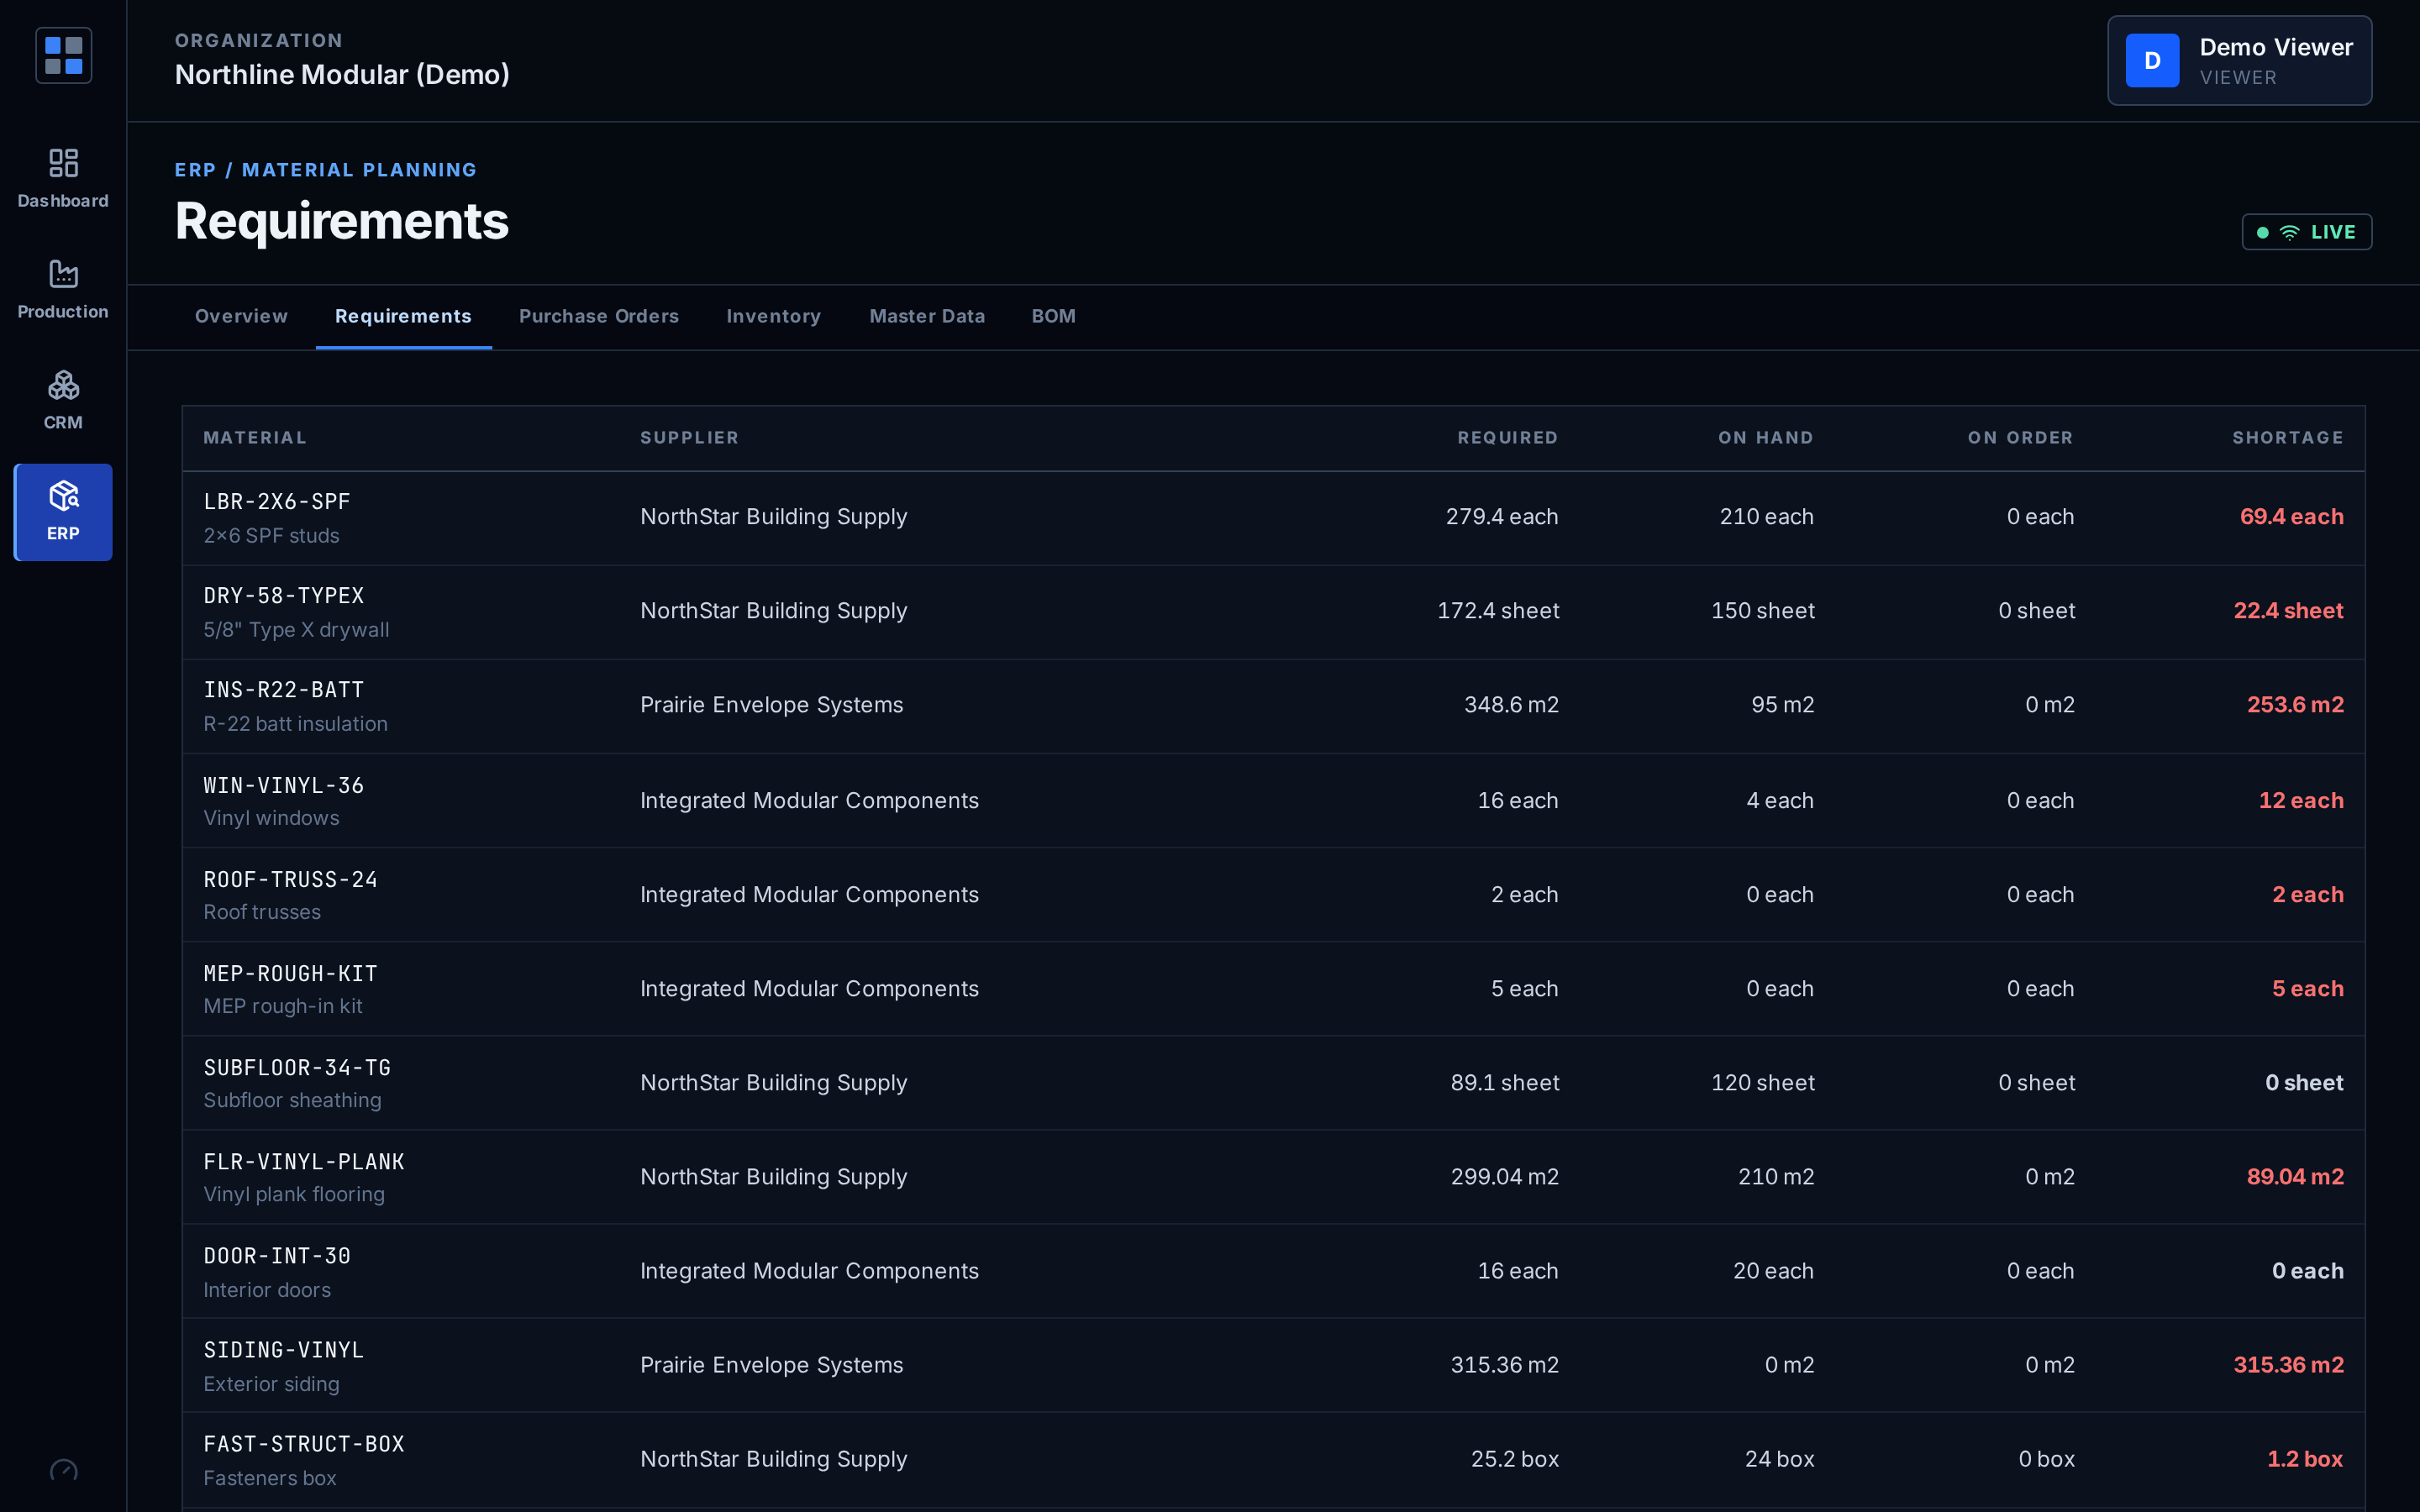This screenshot has width=2420, height=1512.
Task: Select material code SUBFLOOR-34-TG
Action: click(x=297, y=1067)
